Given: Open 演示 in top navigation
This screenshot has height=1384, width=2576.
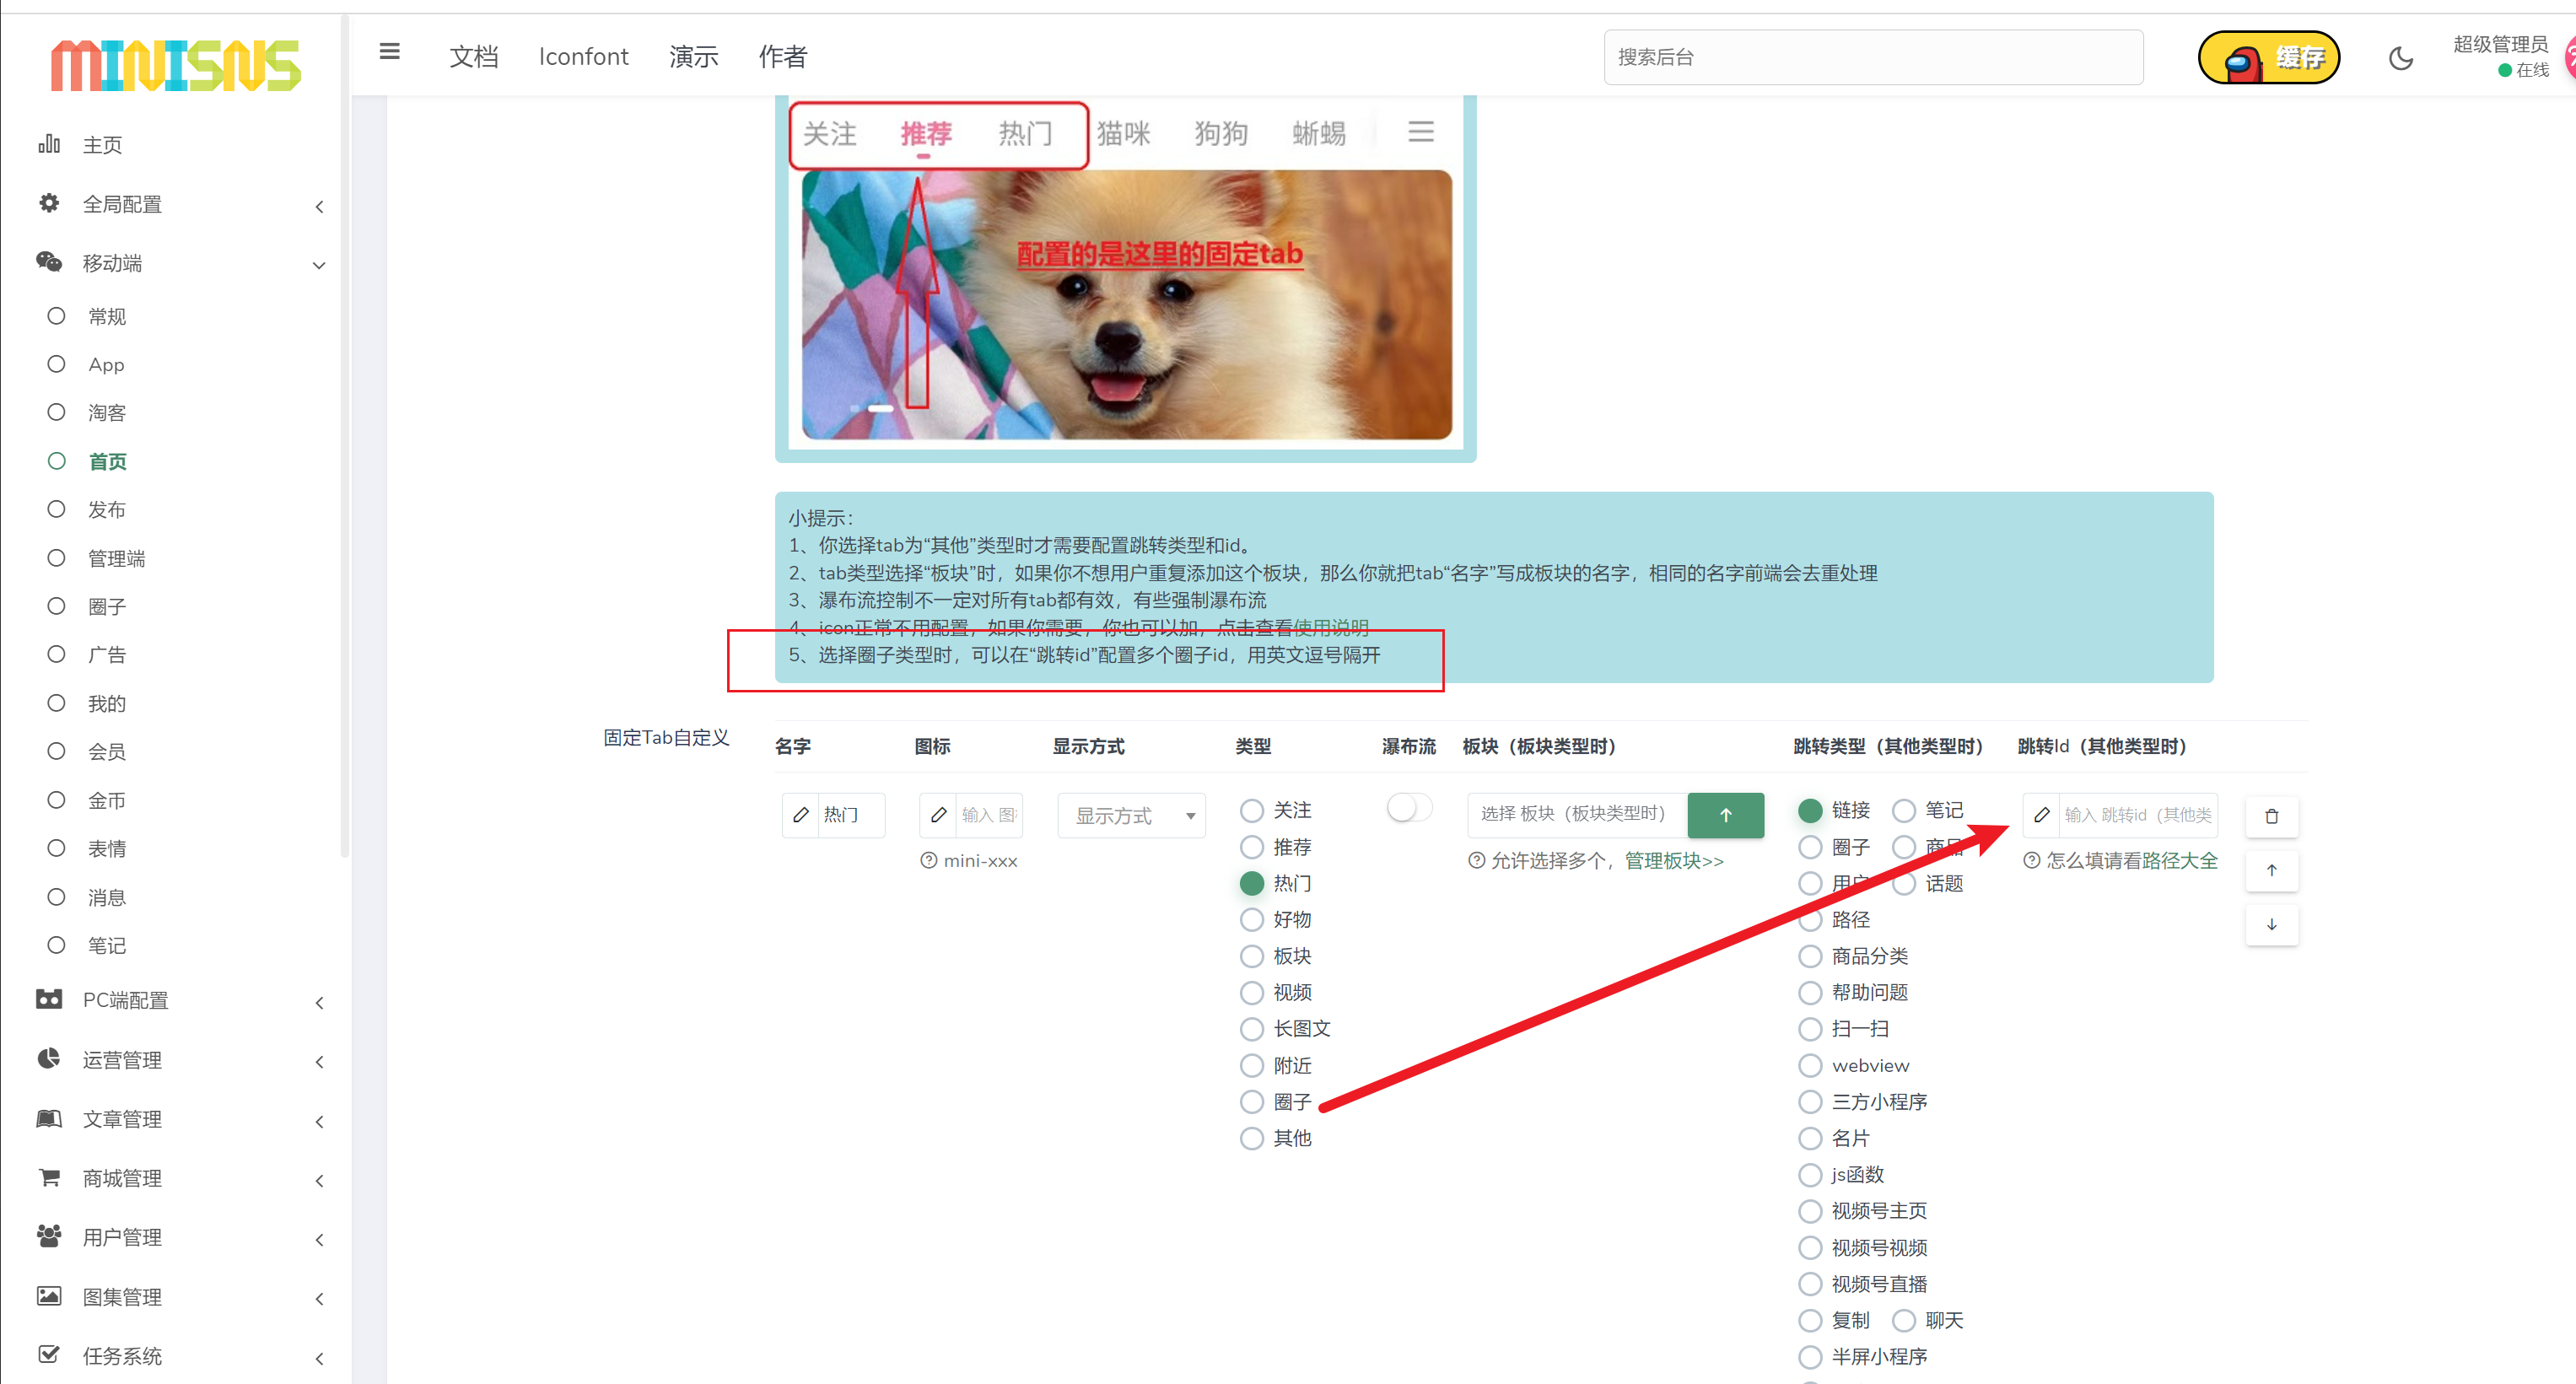Looking at the screenshot, I should (x=693, y=57).
